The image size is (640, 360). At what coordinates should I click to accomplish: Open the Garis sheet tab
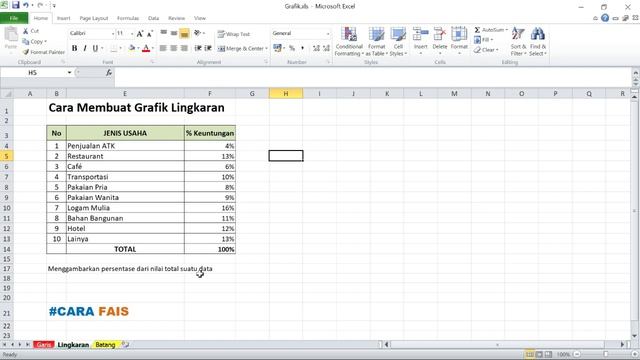(x=44, y=345)
